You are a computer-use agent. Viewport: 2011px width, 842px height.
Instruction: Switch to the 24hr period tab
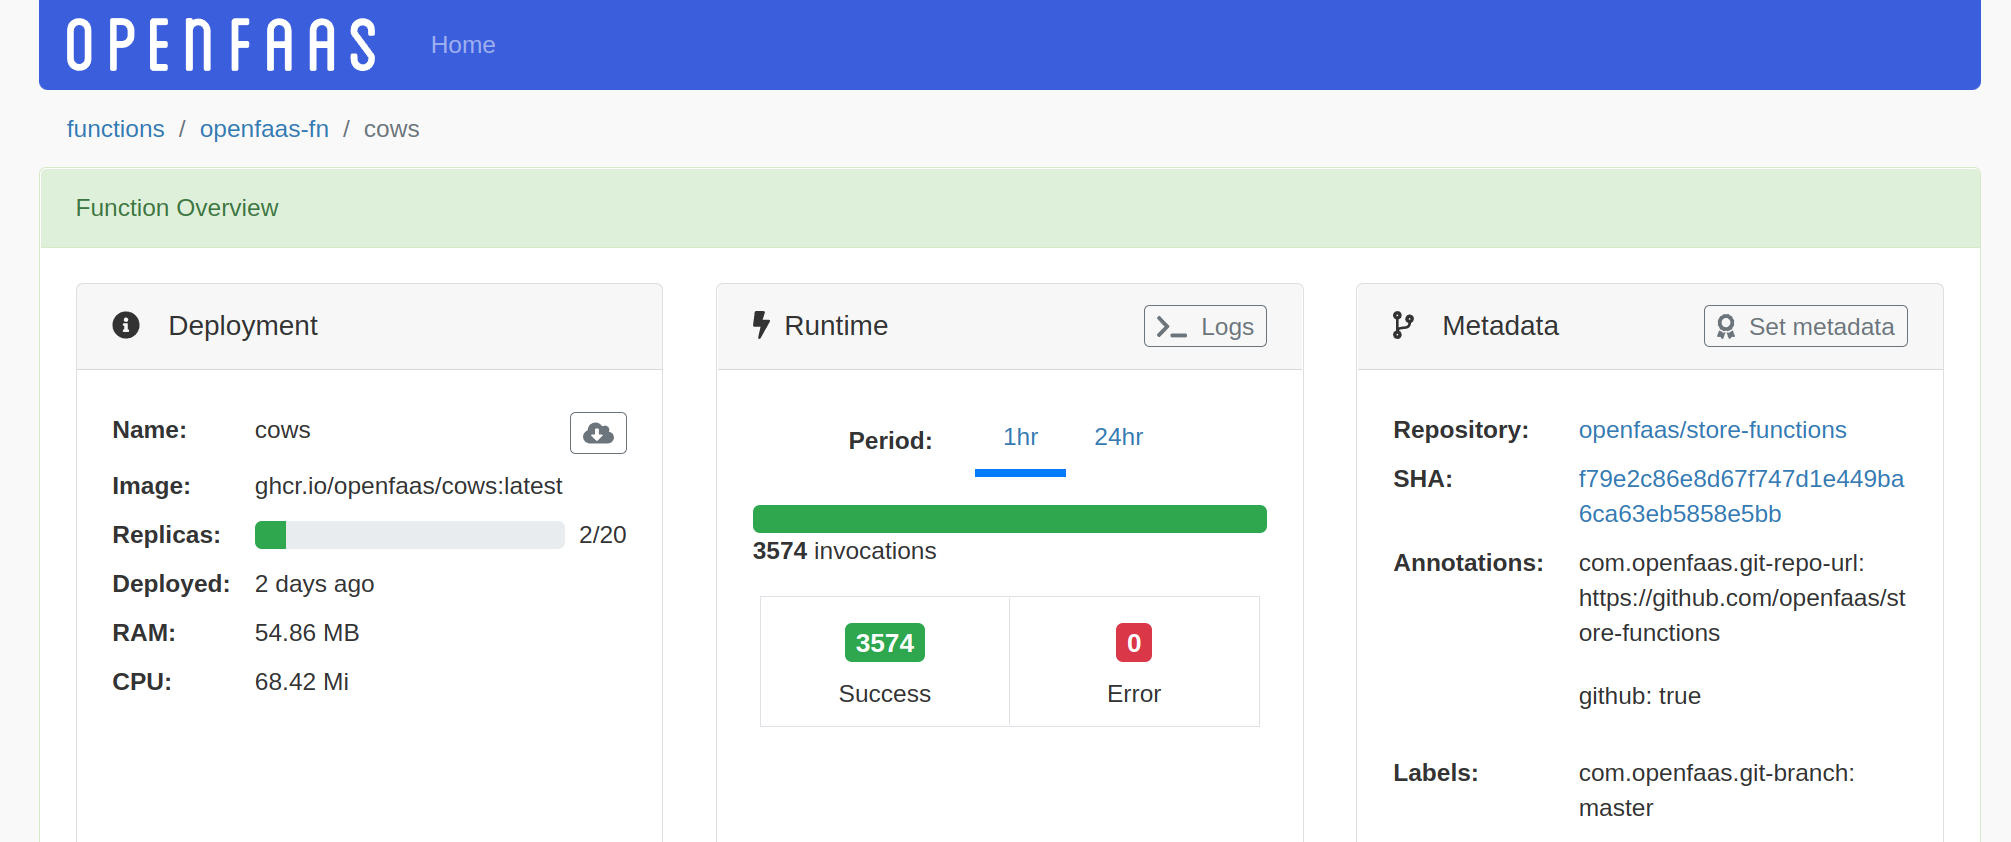(1118, 437)
